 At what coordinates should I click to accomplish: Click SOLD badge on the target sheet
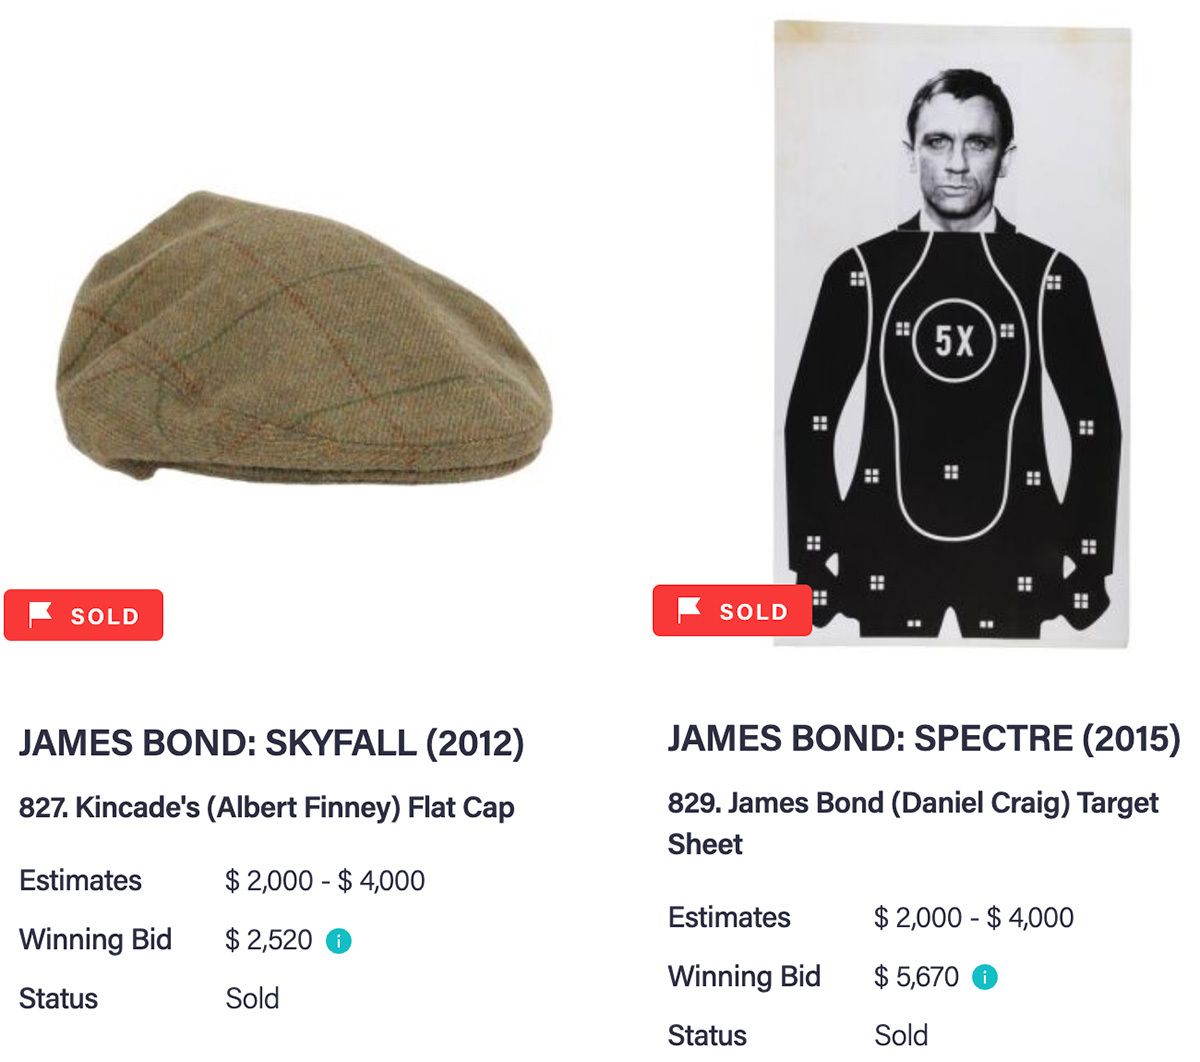pyautogui.click(x=732, y=611)
